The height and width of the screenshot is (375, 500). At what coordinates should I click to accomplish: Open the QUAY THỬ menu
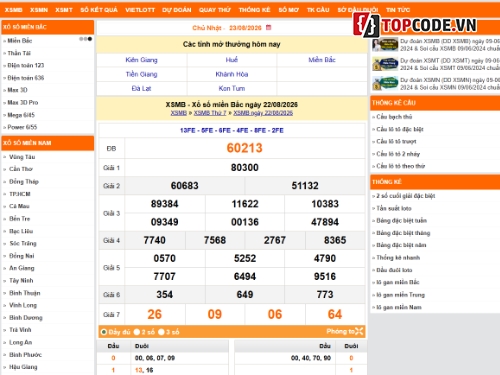pyautogui.click(x=215, y=10)
